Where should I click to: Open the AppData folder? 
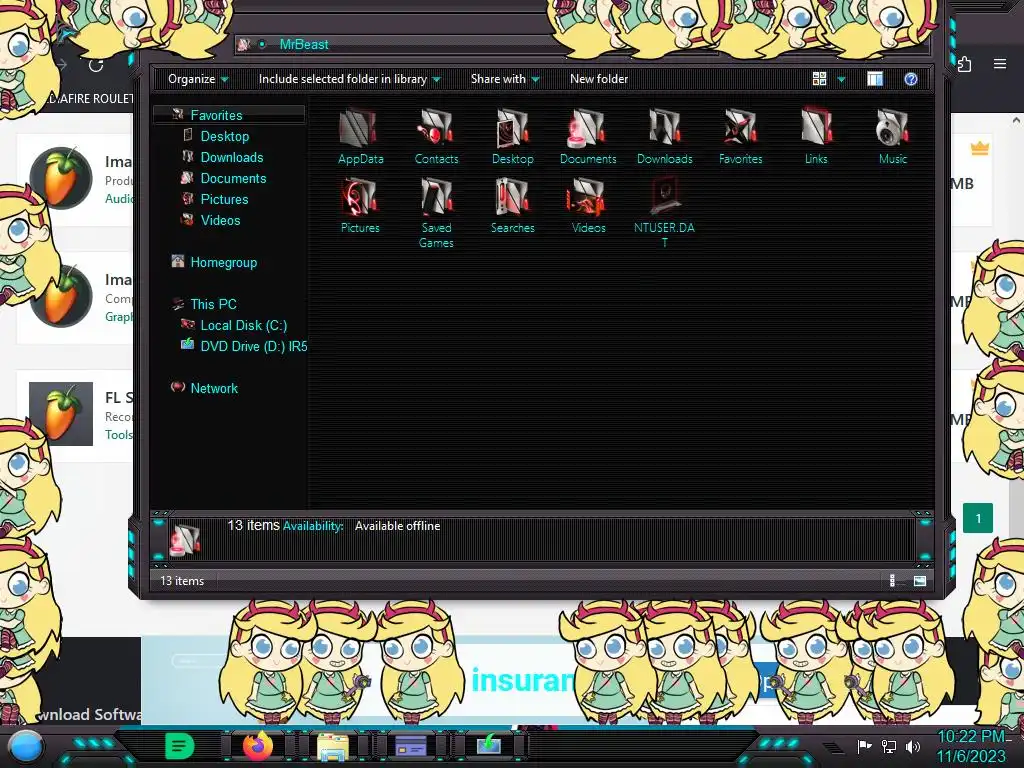coord(360,136)
